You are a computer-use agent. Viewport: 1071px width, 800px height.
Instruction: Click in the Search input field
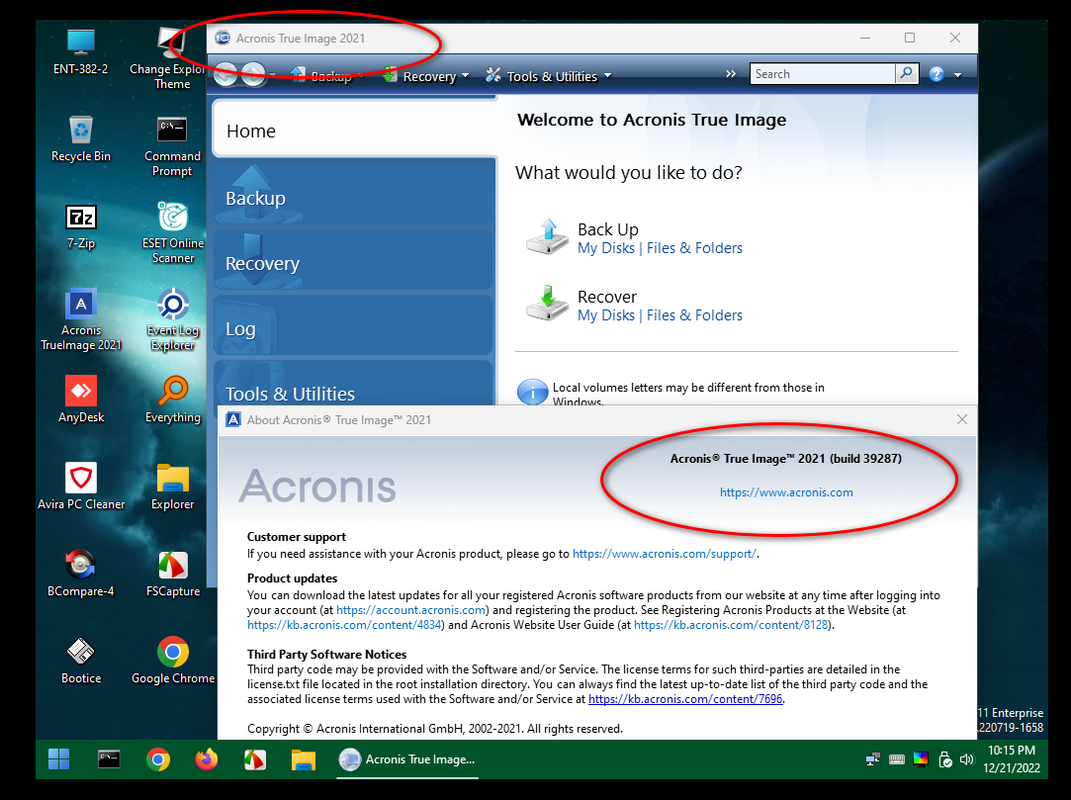(x=822, y=74)
